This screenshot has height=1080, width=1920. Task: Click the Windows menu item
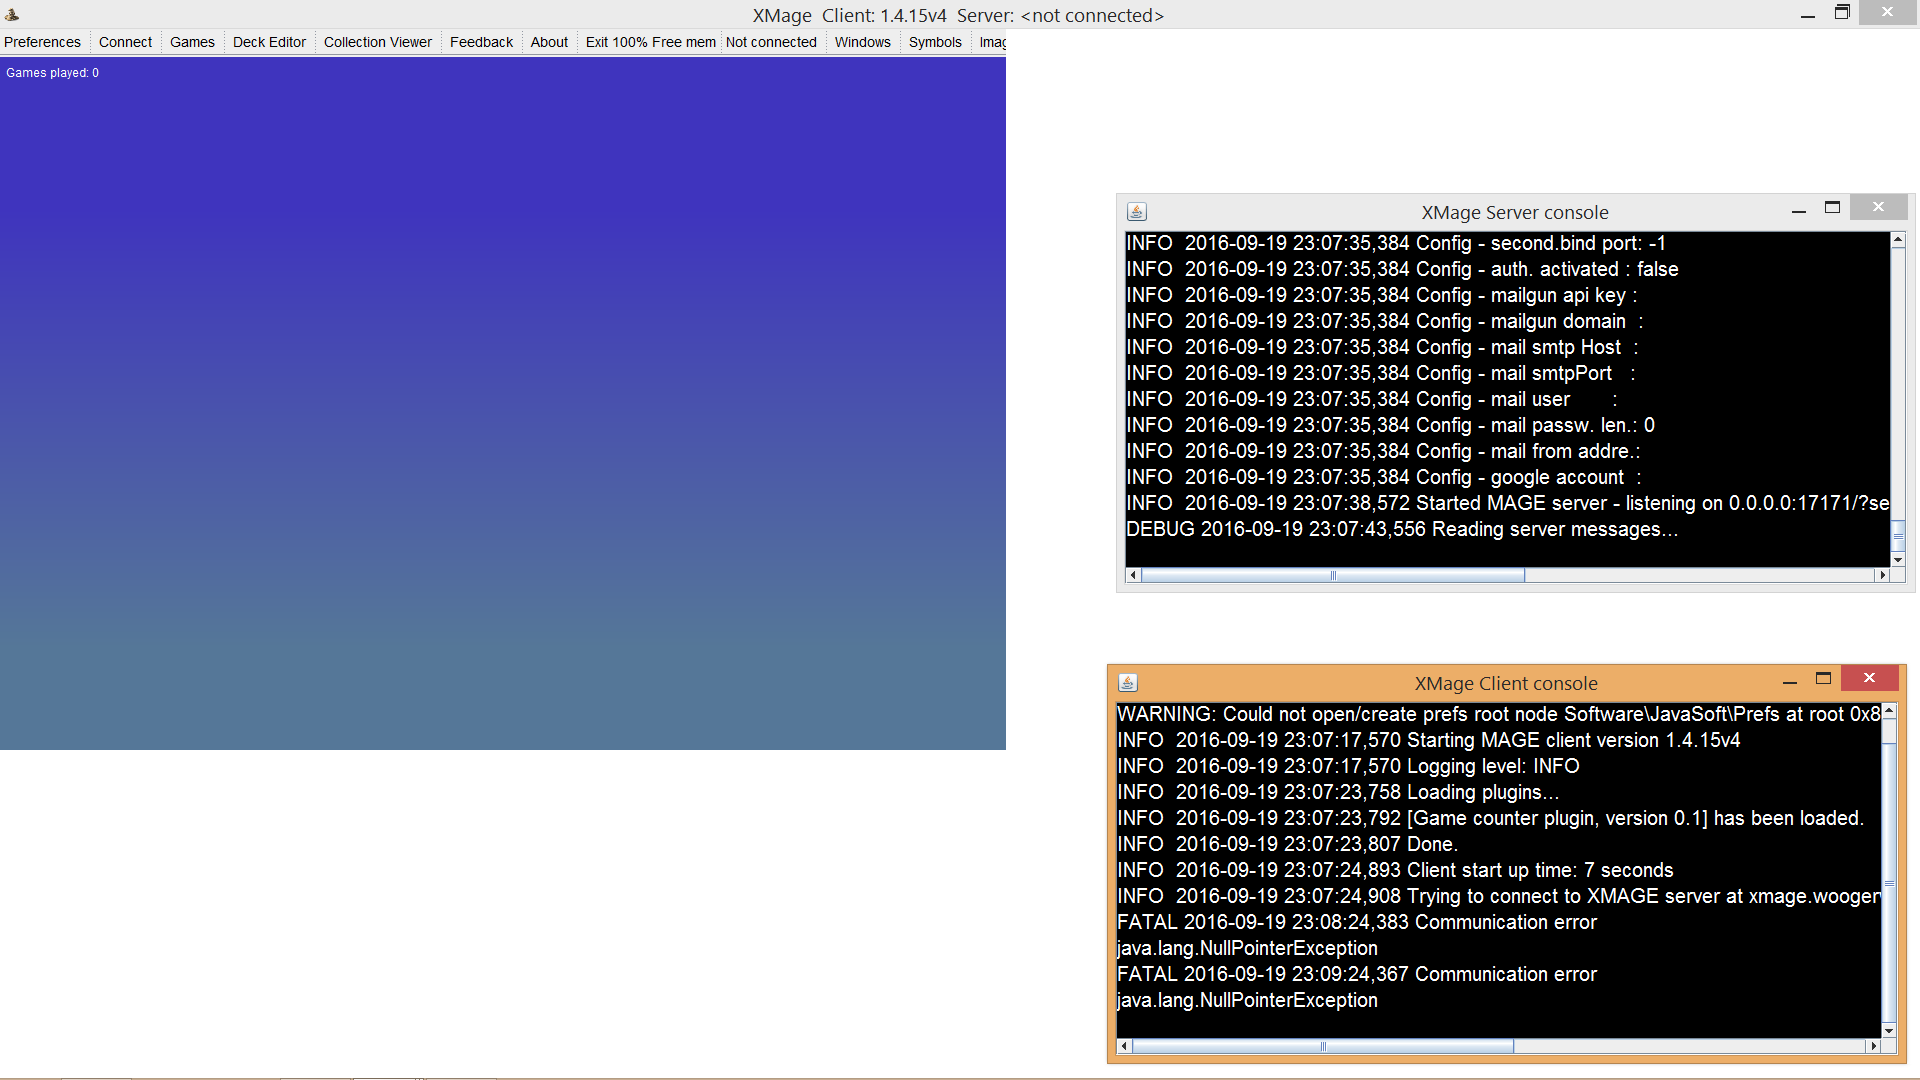point(862,42)
